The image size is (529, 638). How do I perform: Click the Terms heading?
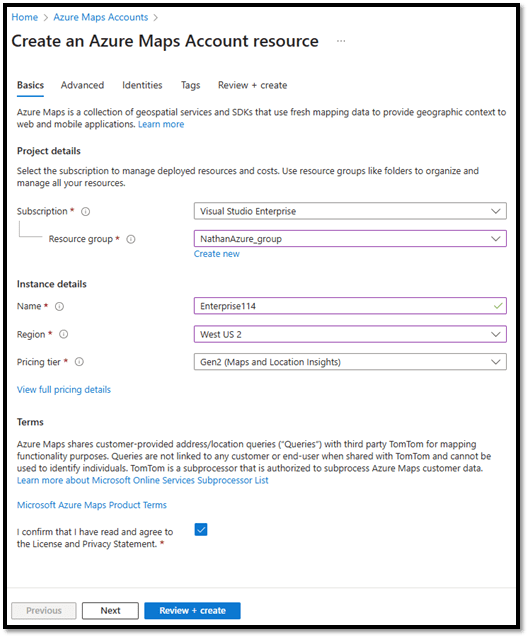coord(30,422)
